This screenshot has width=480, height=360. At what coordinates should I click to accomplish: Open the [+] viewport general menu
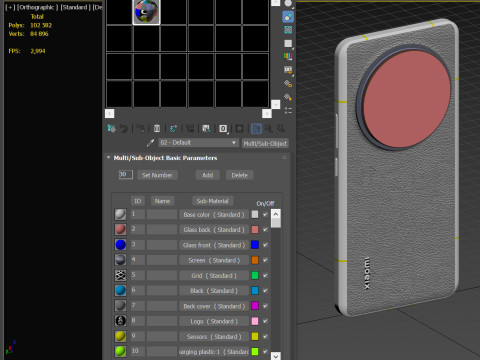[x=10, y=7]
